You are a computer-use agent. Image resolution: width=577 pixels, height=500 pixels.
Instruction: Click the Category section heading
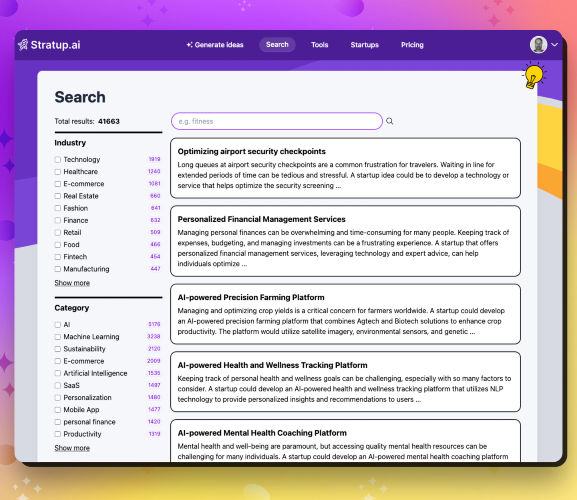point(72,308)
